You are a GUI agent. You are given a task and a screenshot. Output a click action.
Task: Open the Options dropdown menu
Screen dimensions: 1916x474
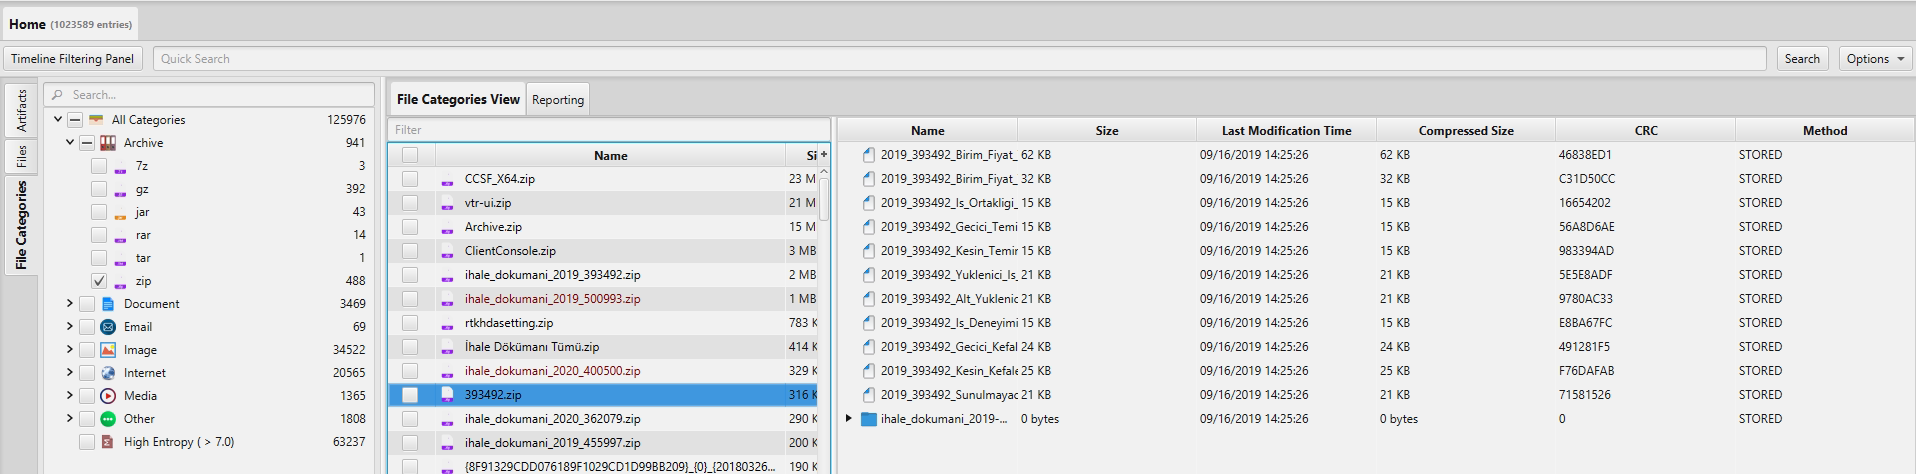[1875, 59]
